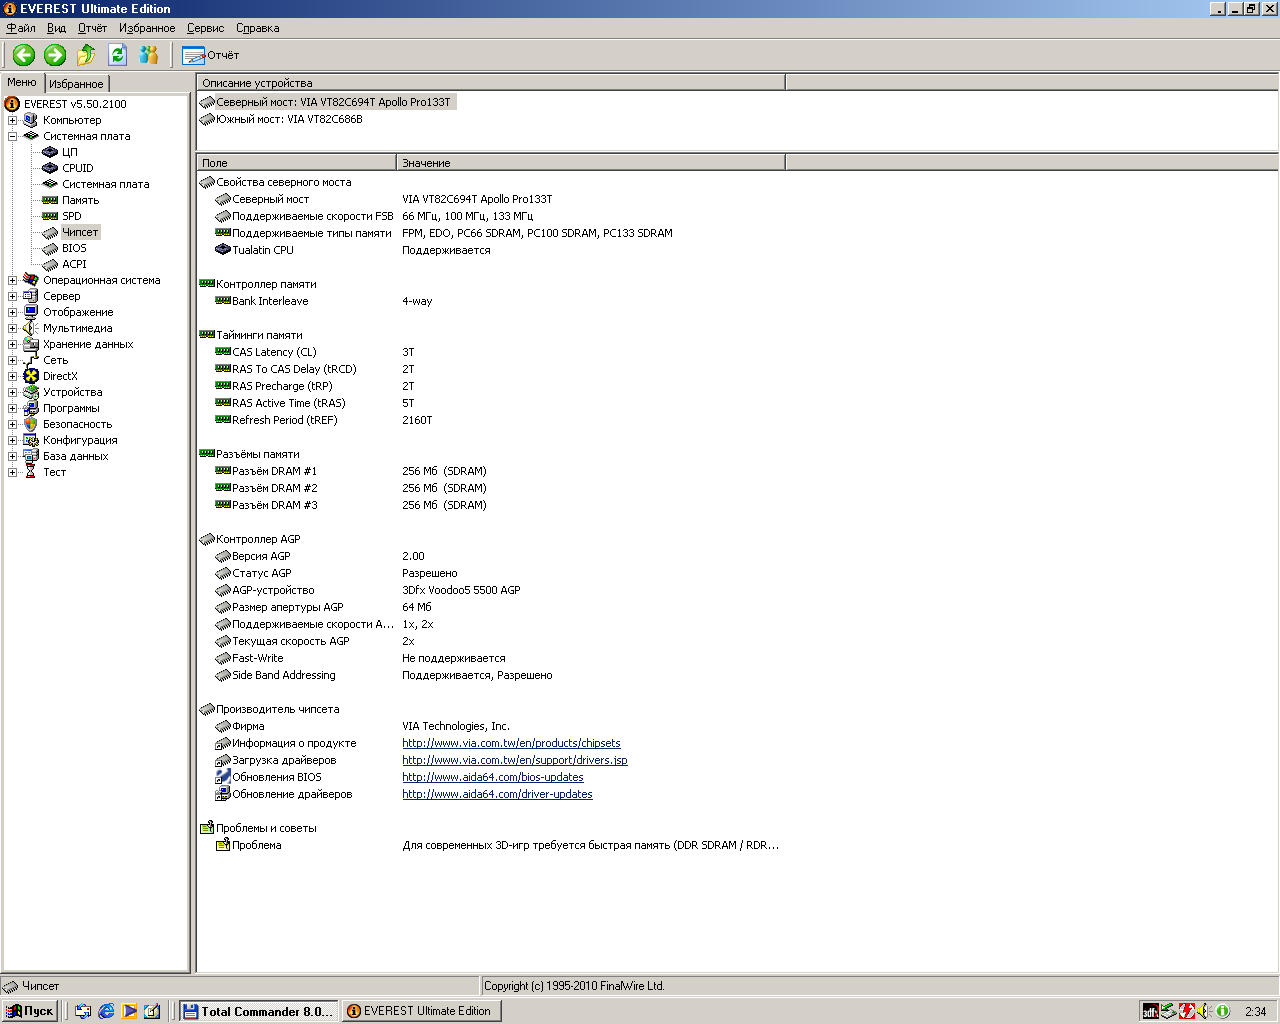Click the green EVEREST info tray icon
Viewport: 1280px width, 1024px height.
1222,1011
